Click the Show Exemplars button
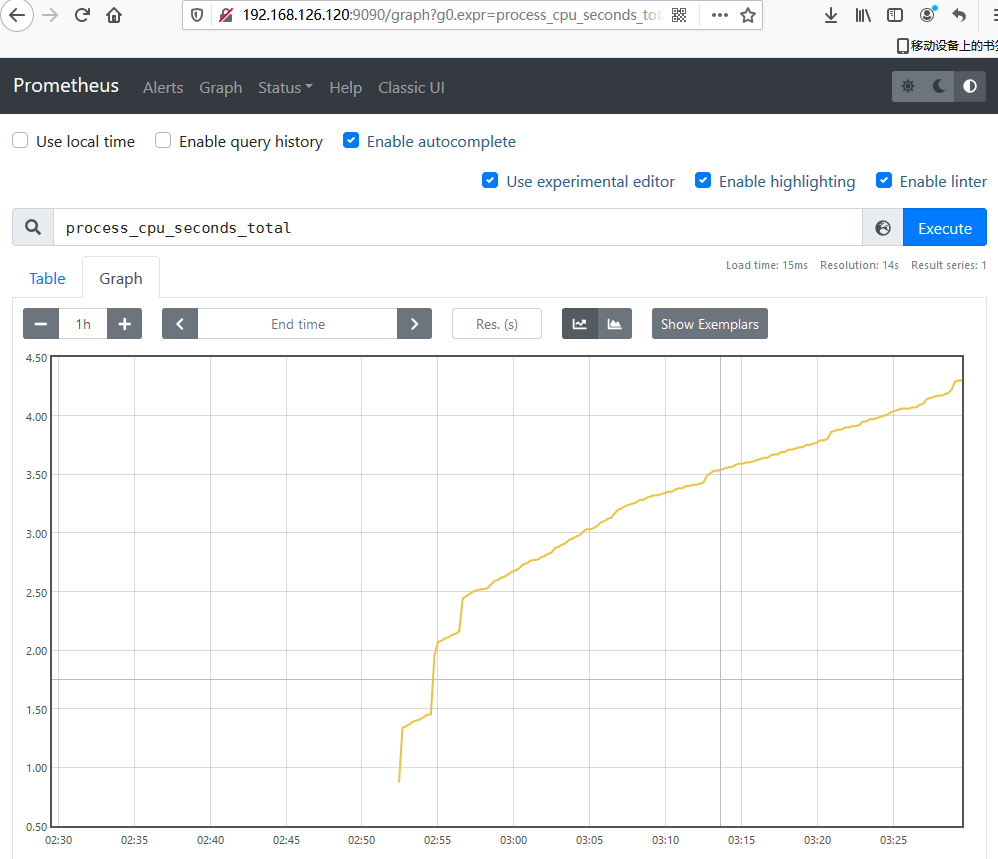Screen dimensions: 998x859 coord(709,323)
